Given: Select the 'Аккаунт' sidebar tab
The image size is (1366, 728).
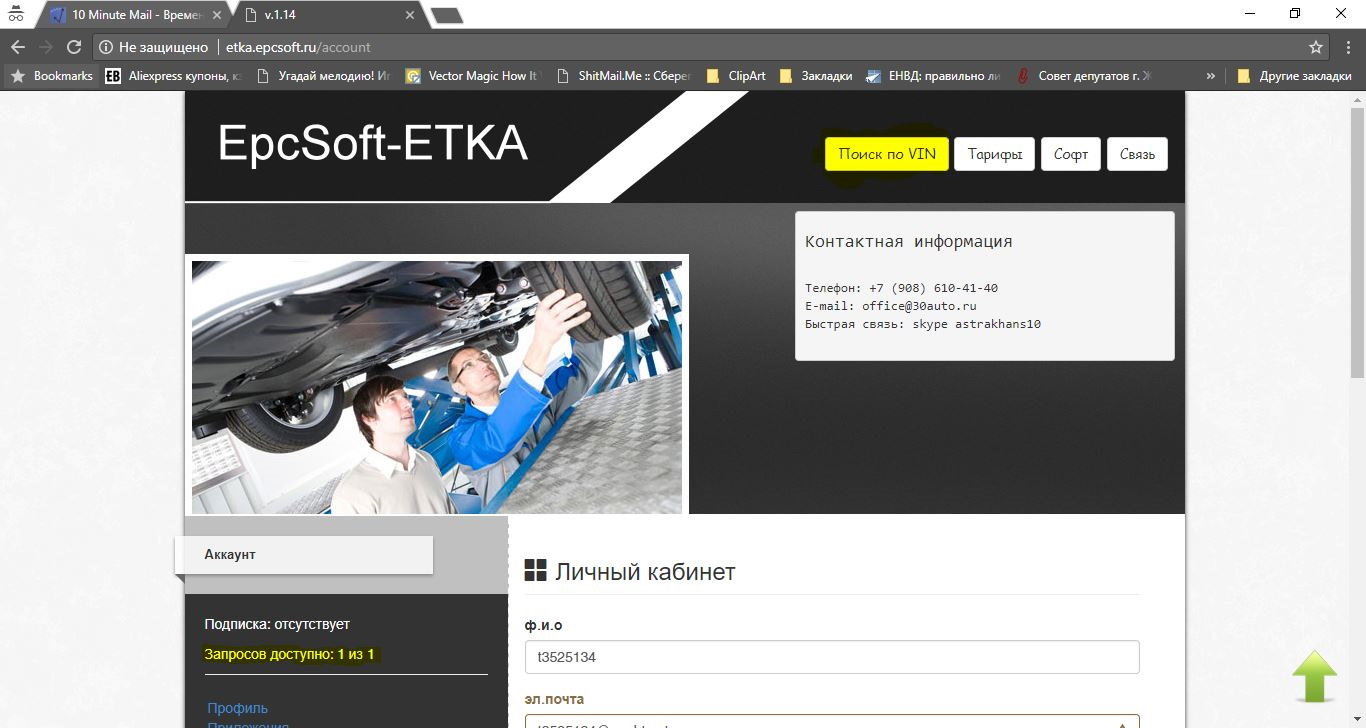Looking at the screenshot, I should pyautogui.click(x=304, y=555).
